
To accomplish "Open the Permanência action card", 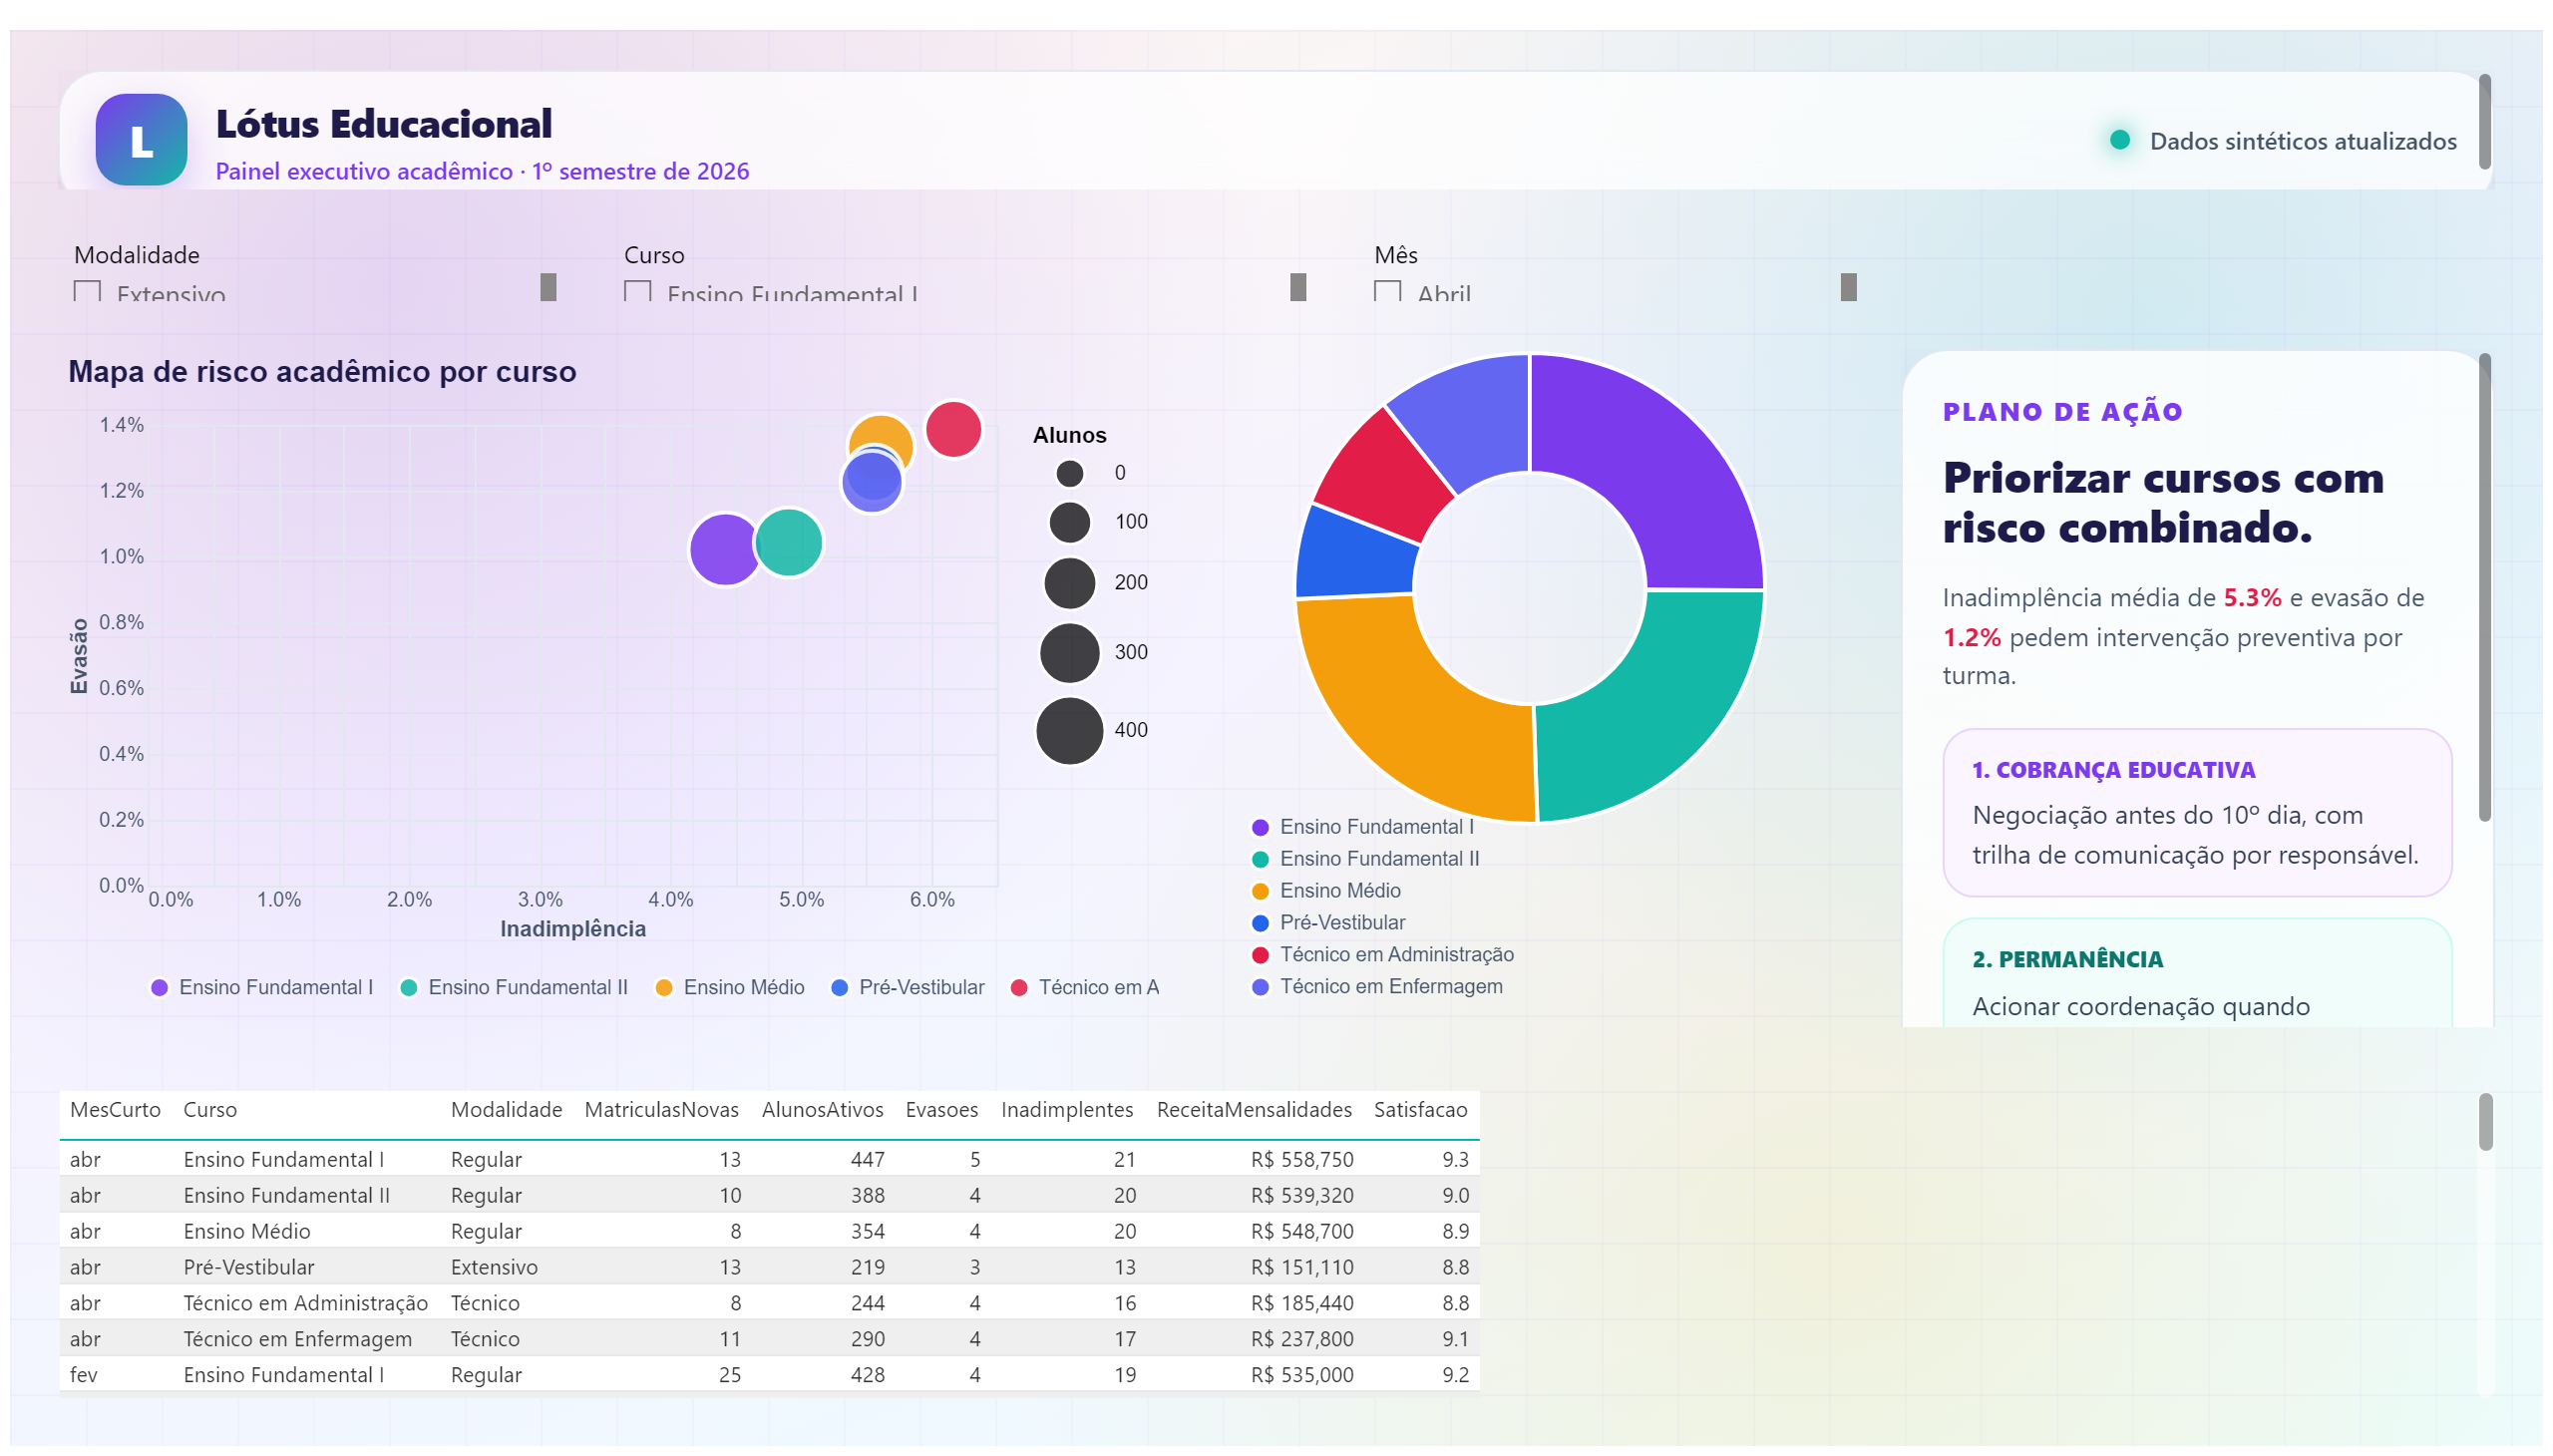I will click(2196, 973).
